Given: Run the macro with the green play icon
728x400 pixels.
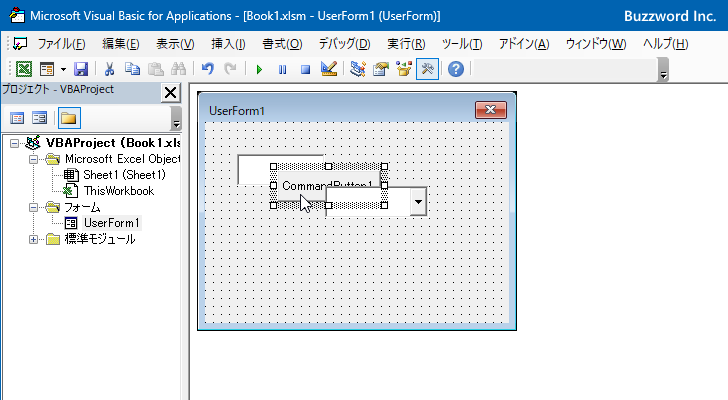Looking at the screenshot, I should (259, 70).
